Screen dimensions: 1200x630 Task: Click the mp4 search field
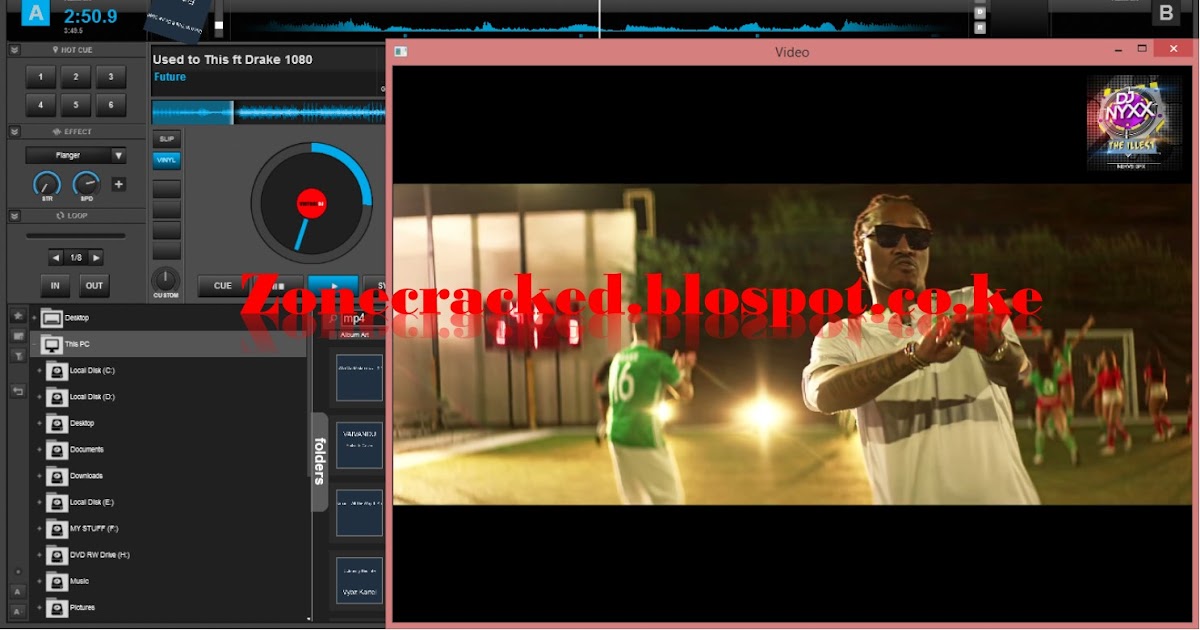click(x=364, y=319)
